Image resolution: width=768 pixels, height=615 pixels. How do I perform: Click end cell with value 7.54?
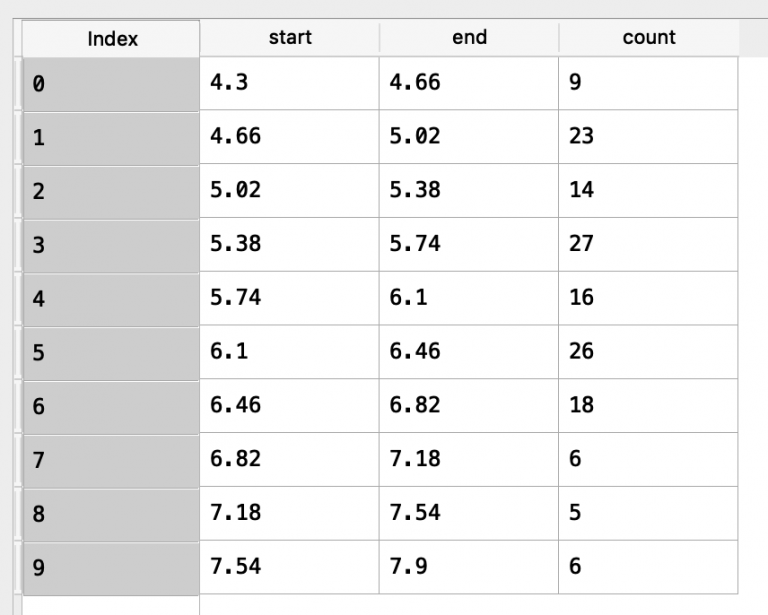469,513
